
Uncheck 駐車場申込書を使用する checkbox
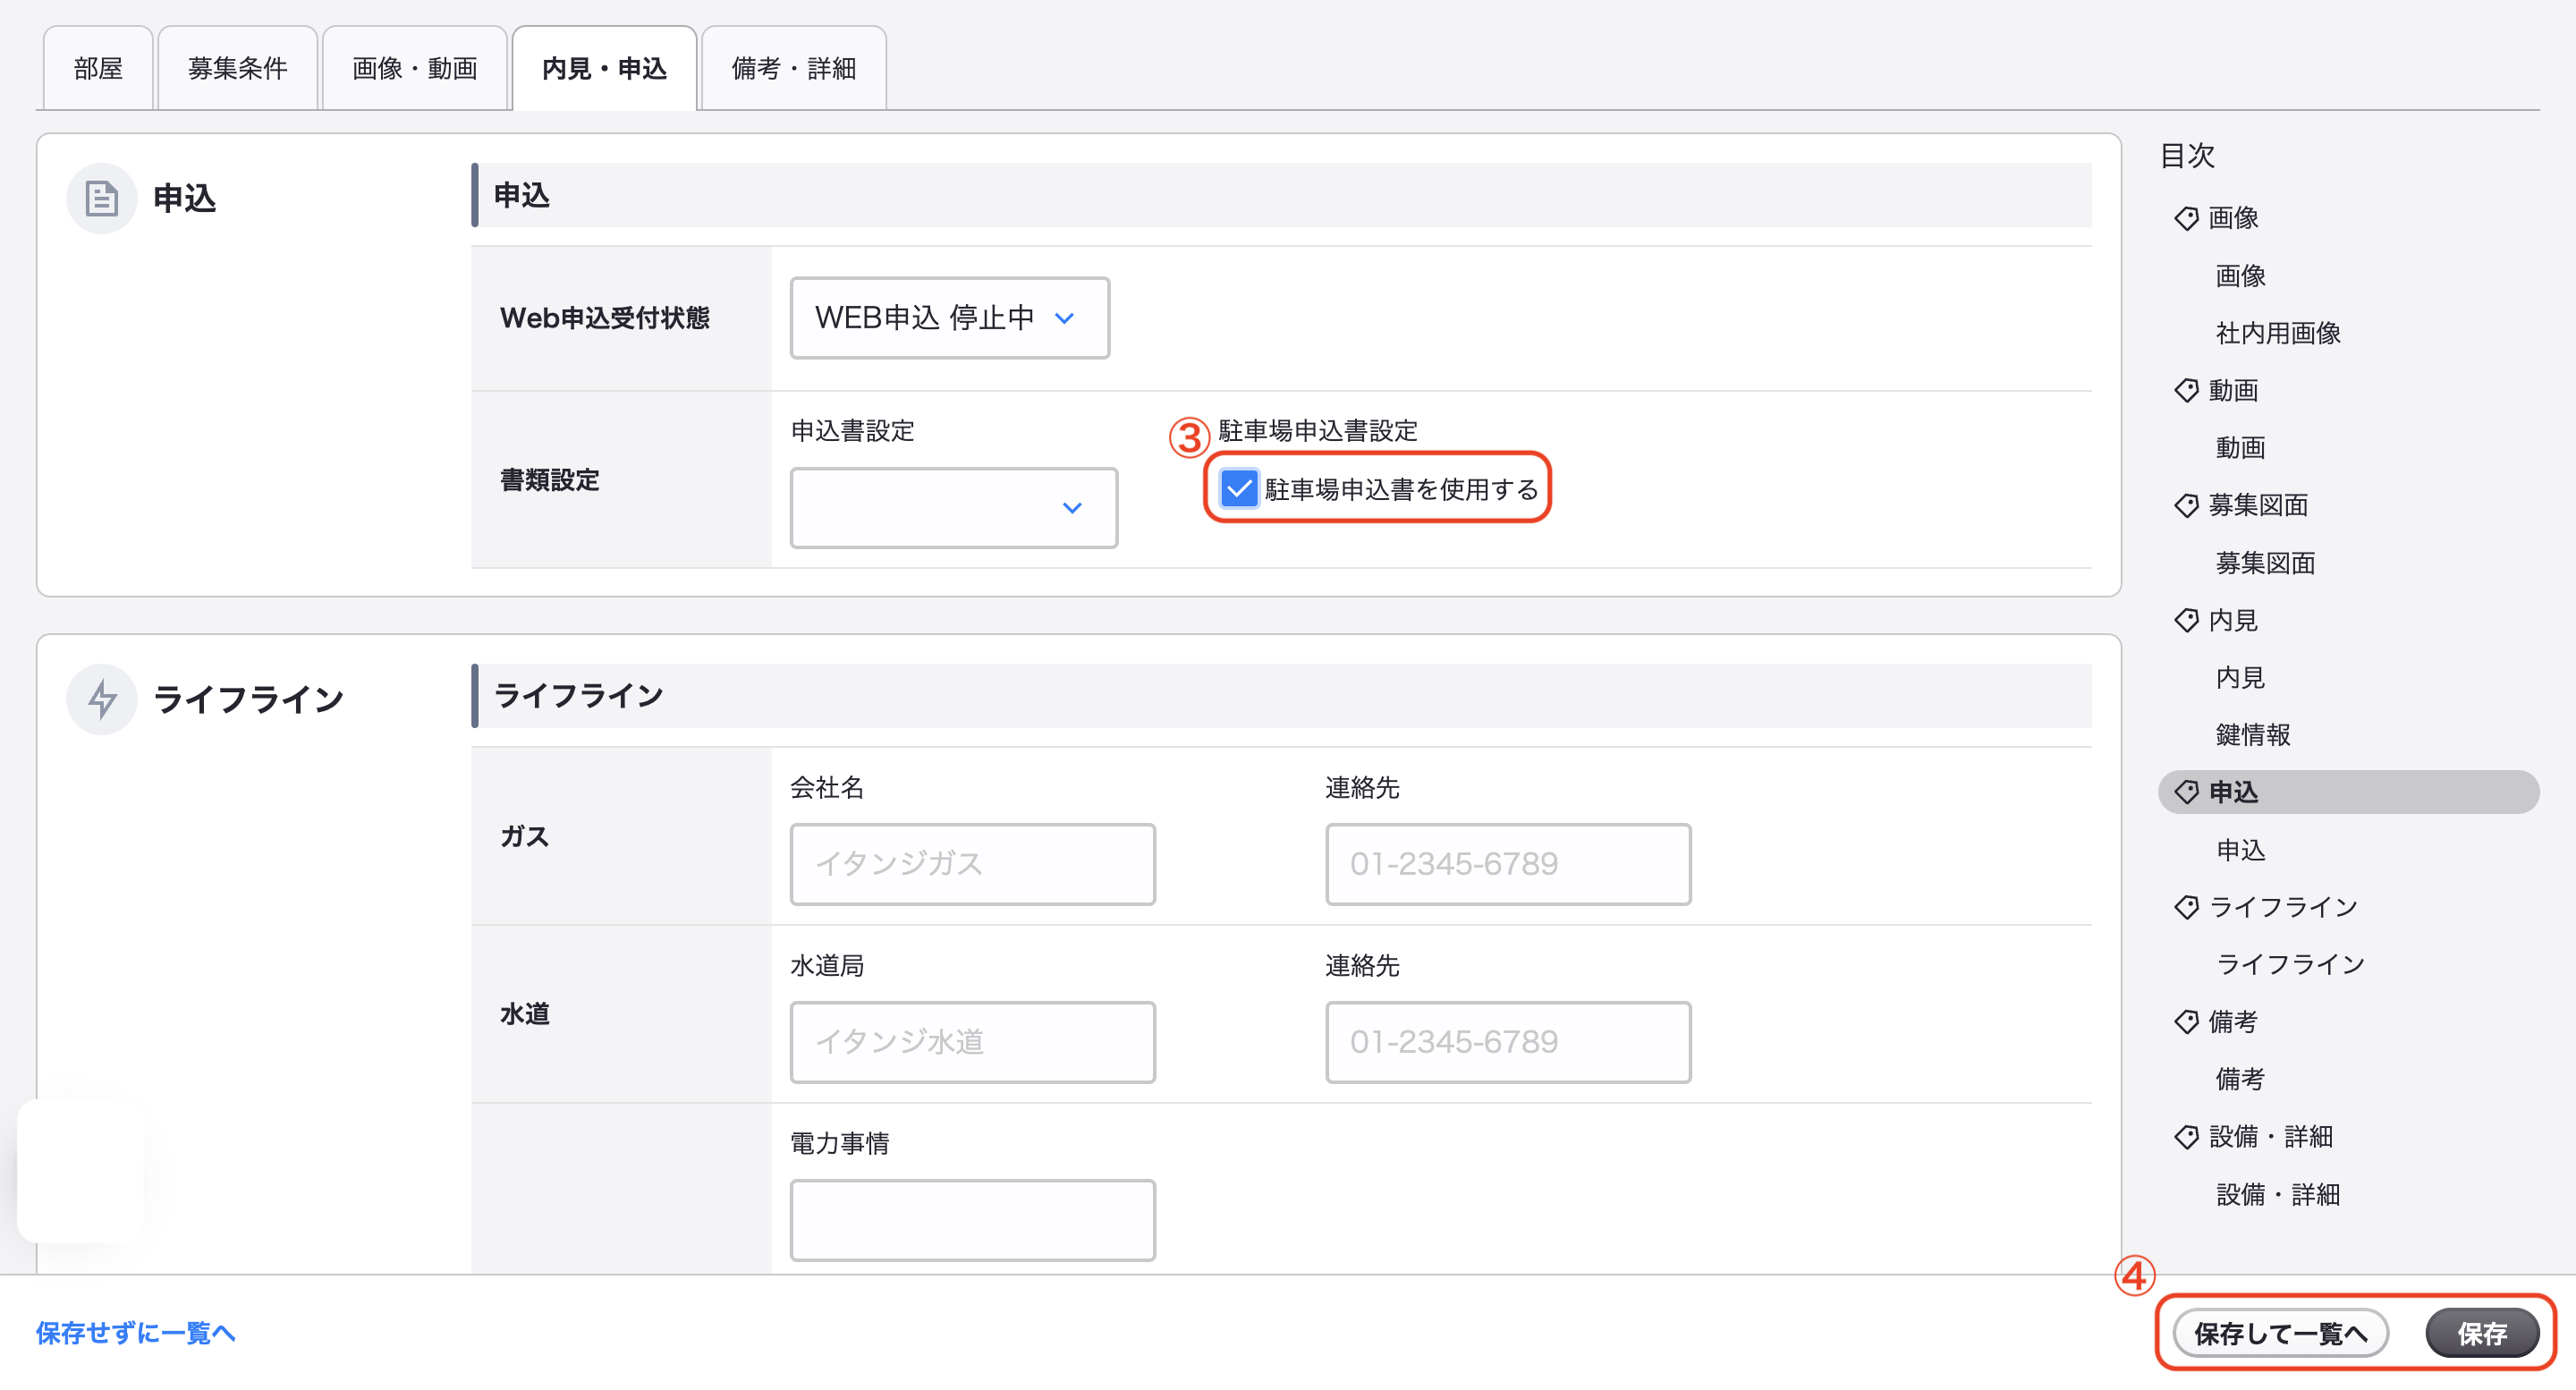click(x=1239, y=489)
